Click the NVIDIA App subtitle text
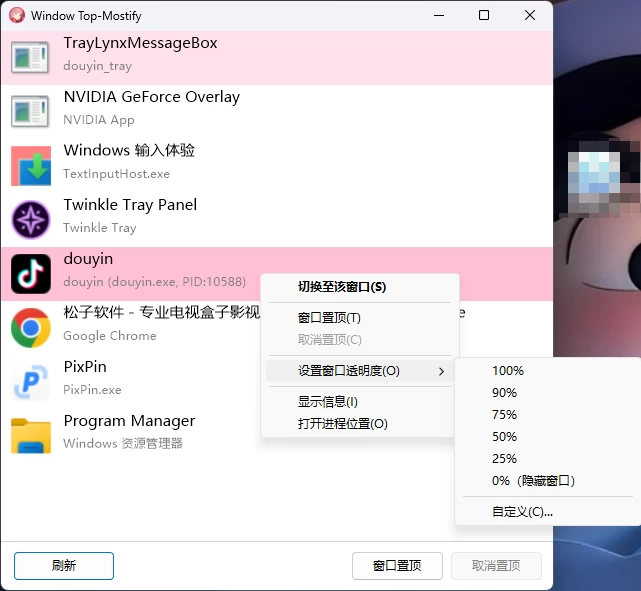This screenshot has height=591, width=641. click(99, 120)
